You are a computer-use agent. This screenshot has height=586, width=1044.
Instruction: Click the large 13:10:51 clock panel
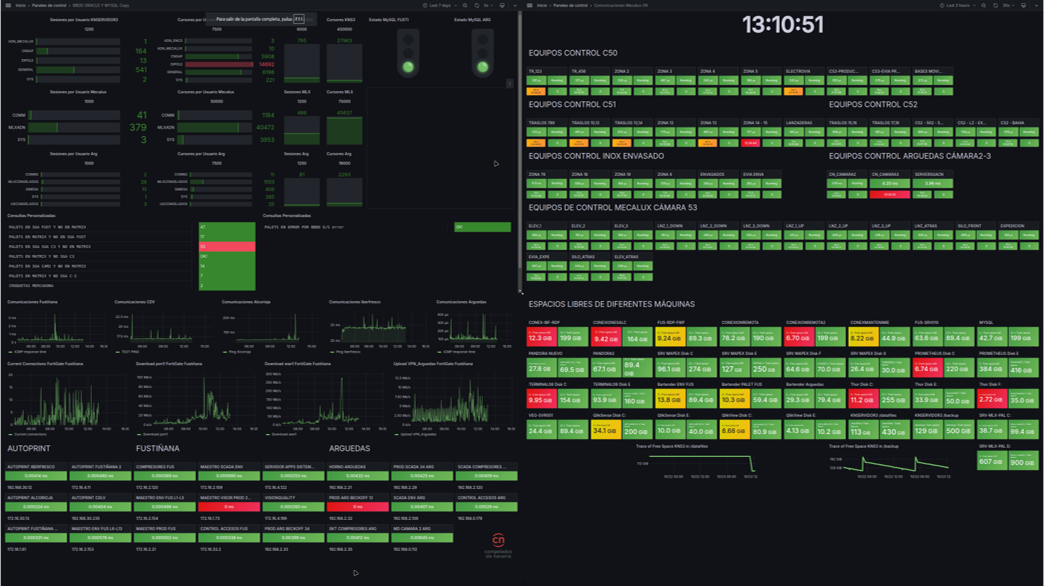point(784,24)
